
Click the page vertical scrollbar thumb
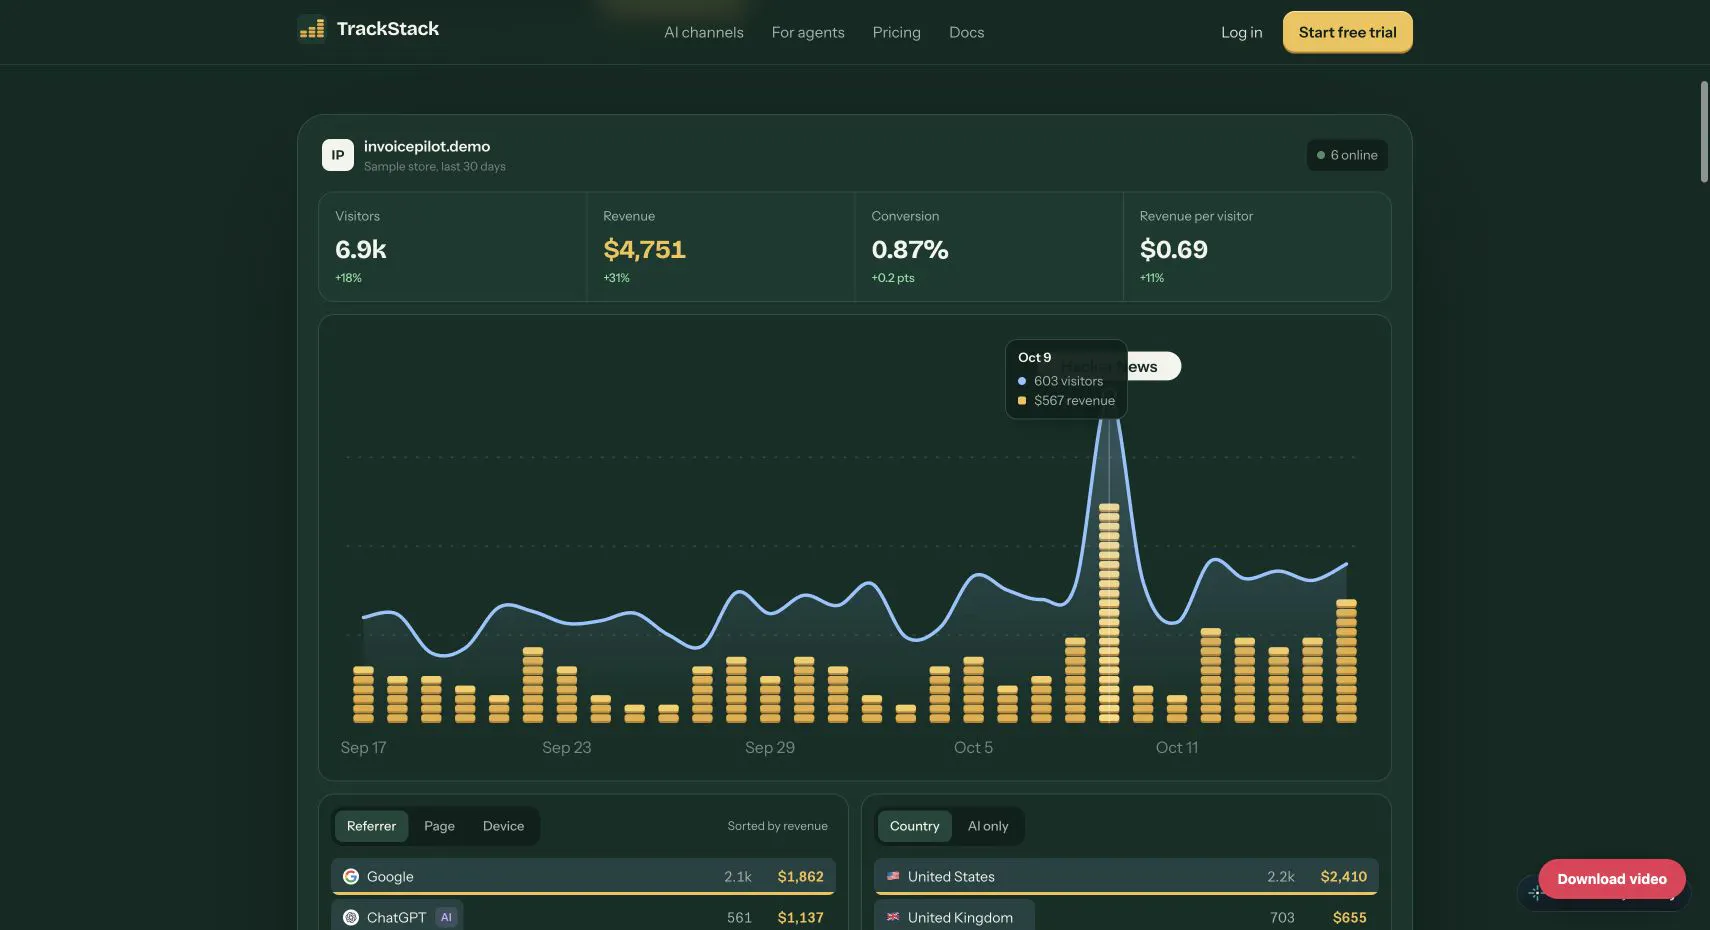[1704, 132]
